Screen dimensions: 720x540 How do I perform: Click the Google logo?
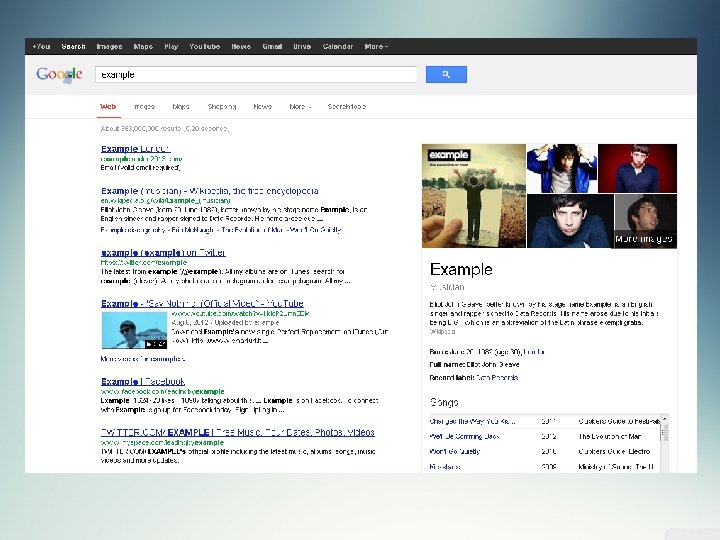pos(59,74)
